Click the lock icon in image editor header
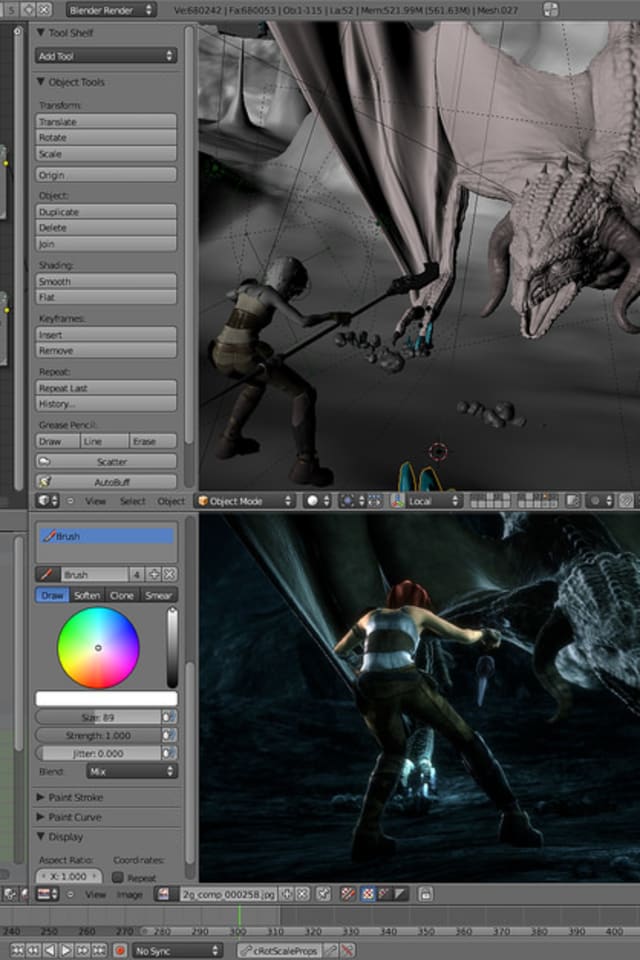This screenshot has width=640, height=960. [425, 894]
